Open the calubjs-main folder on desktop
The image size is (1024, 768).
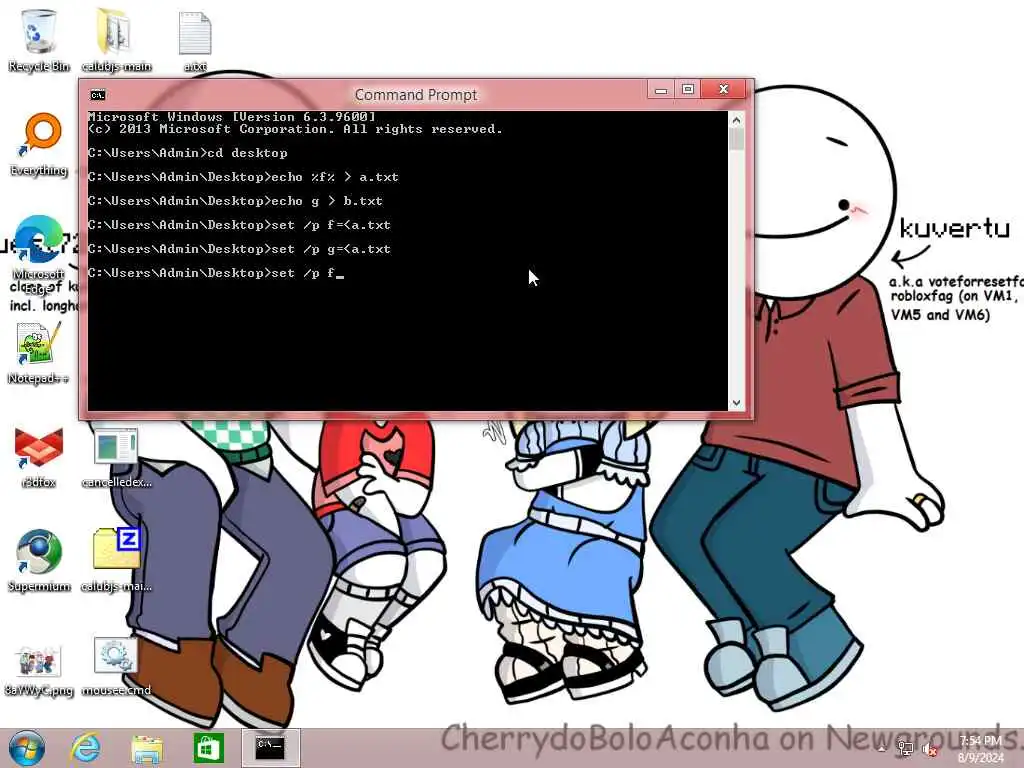tap(116, 40)
